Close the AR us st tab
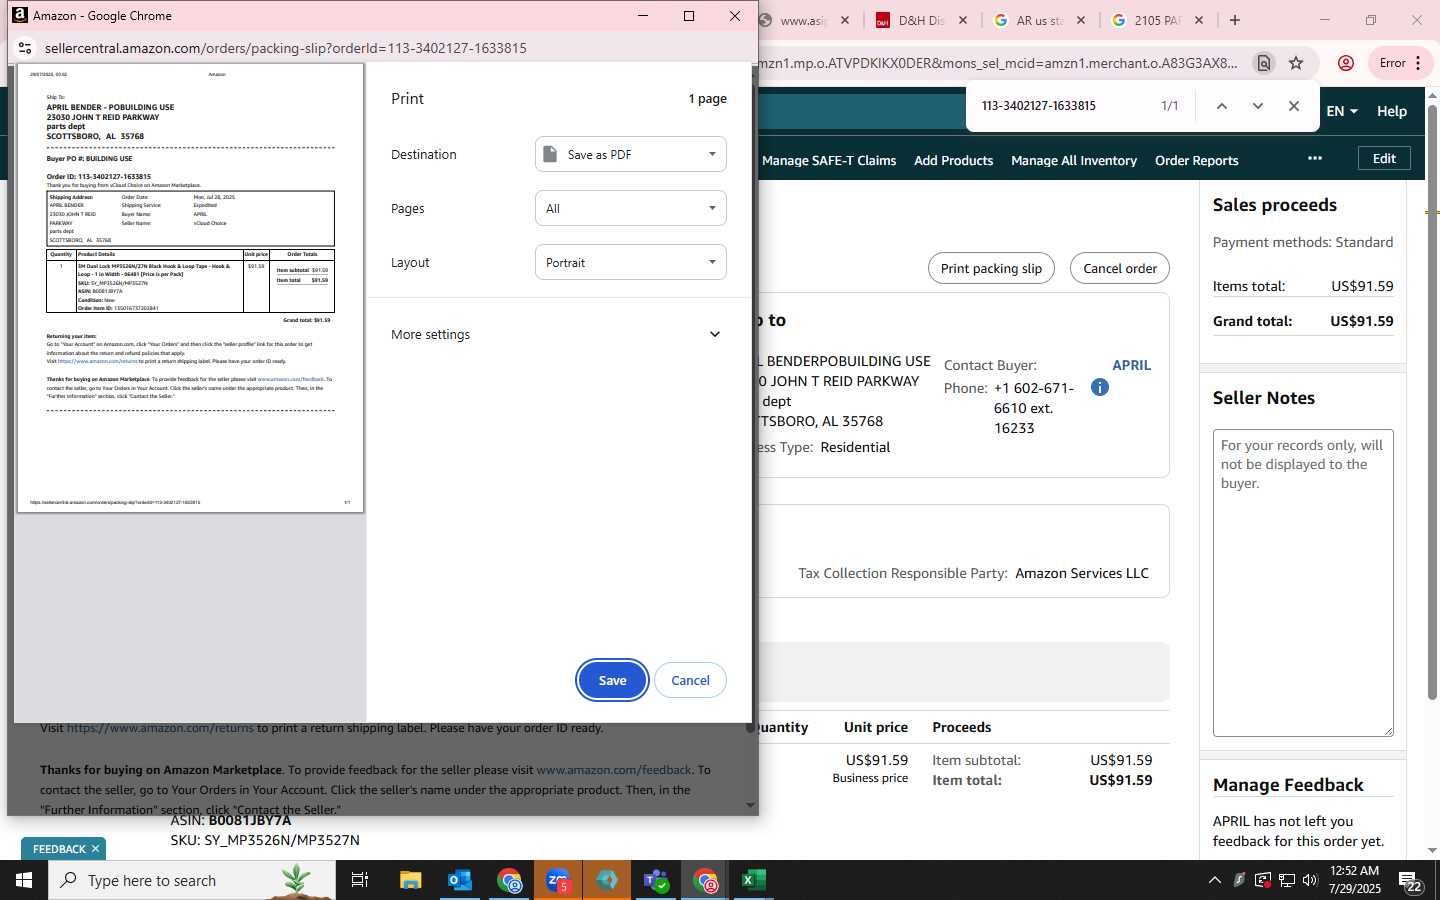The height and width of the screenshot is (900, 1440). pos(1080,20)
